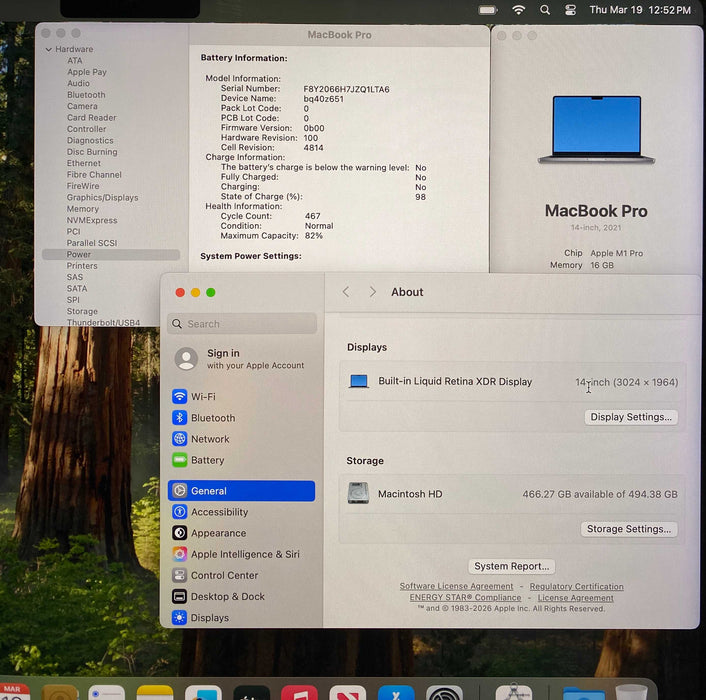Viewport: 706px width, 700px height.
Task: Open Music from the Dock
Action: [299, 692]
